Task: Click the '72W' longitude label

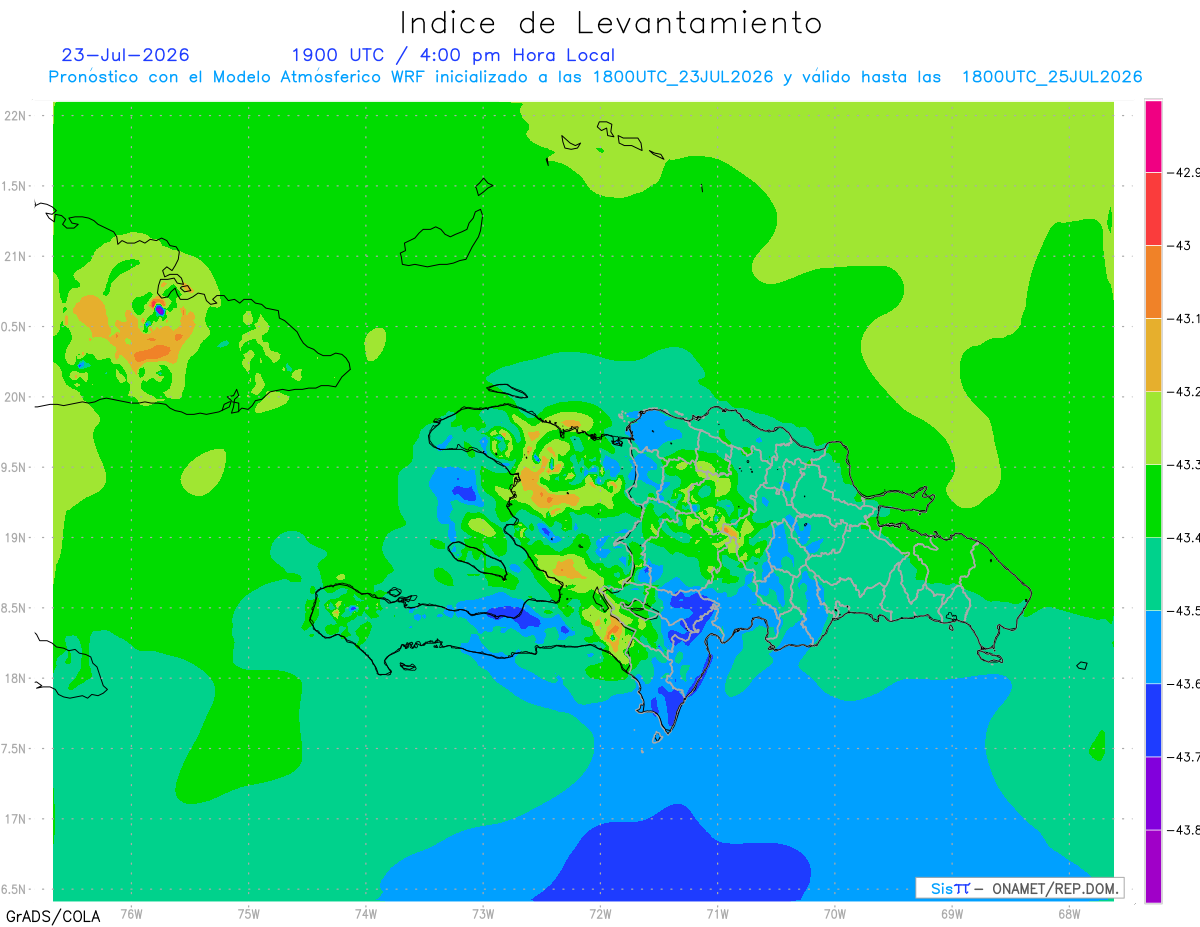Action: 600,913
